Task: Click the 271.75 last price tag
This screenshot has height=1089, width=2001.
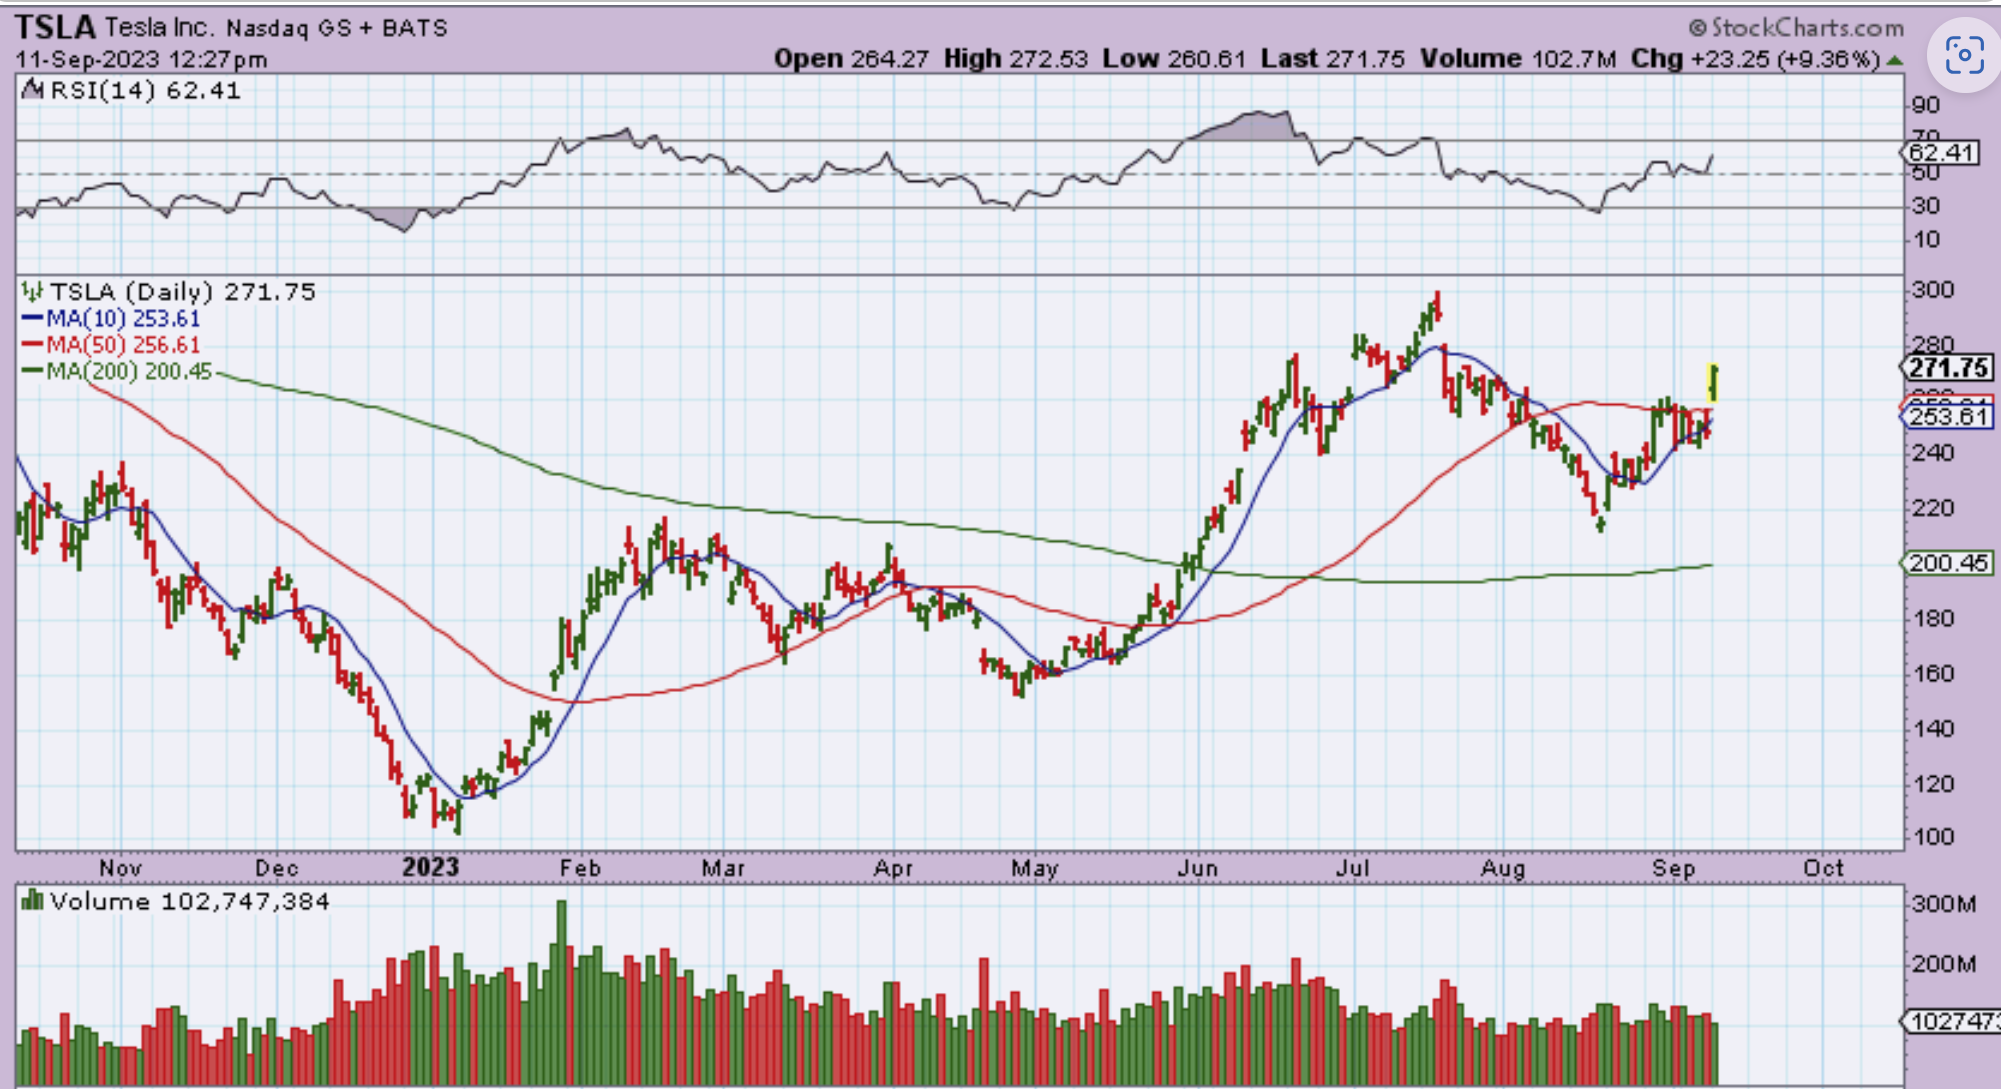Action: [x=1947, y=368]
